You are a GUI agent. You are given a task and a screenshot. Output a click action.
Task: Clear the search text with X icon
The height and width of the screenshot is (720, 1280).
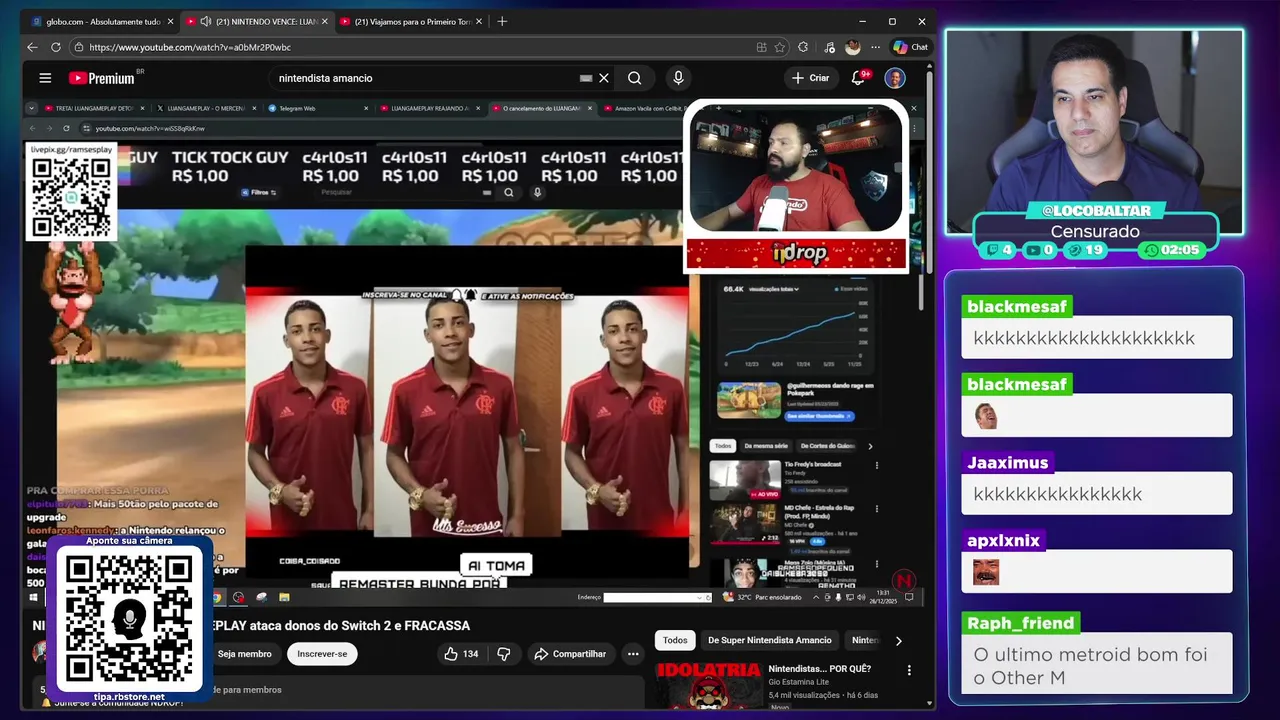click(604, 78)
